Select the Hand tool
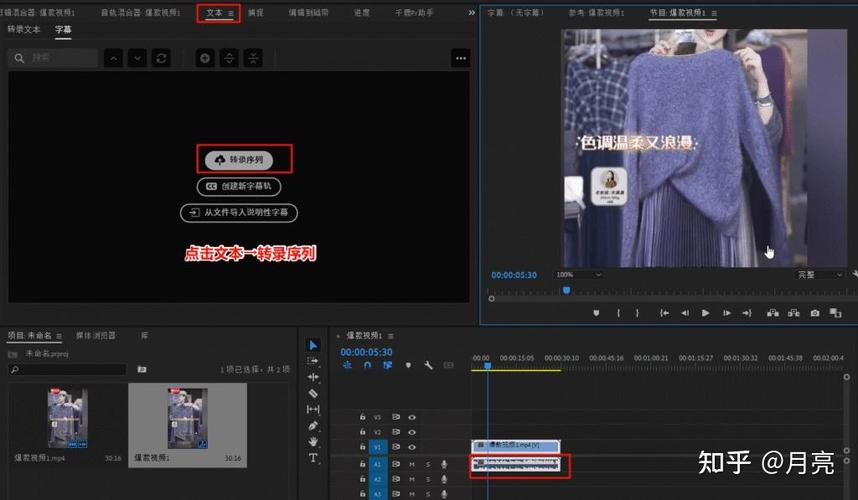This screenshot has height=500, width=858. click(x=313, y=441)
